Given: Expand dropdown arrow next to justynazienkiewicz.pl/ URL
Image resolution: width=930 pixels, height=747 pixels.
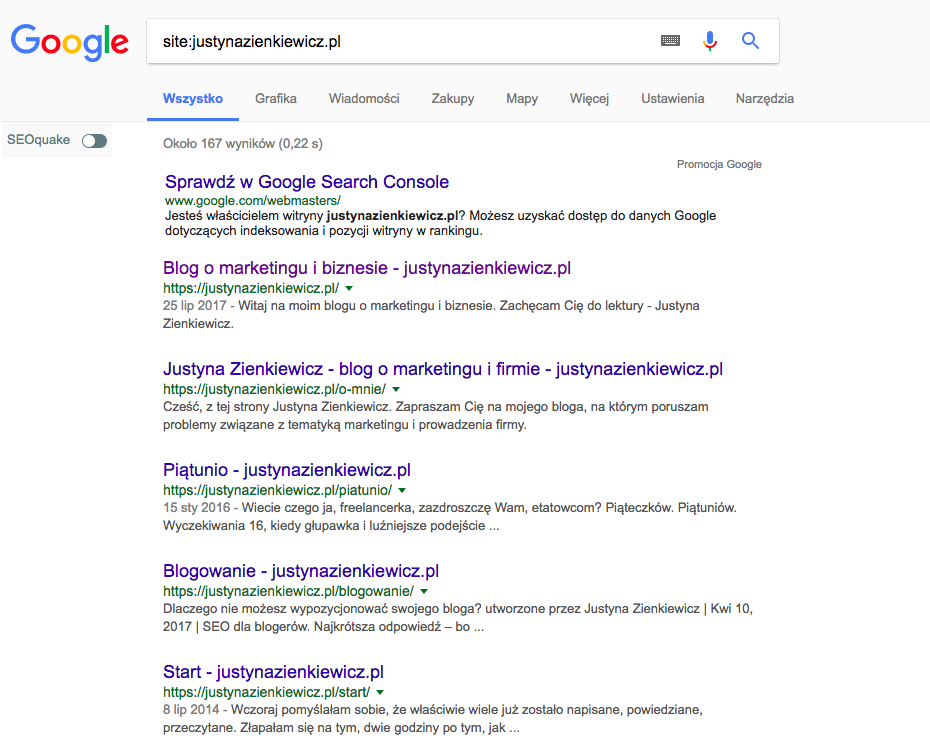Looking at the screenshot, I should [x=349, y=288].
